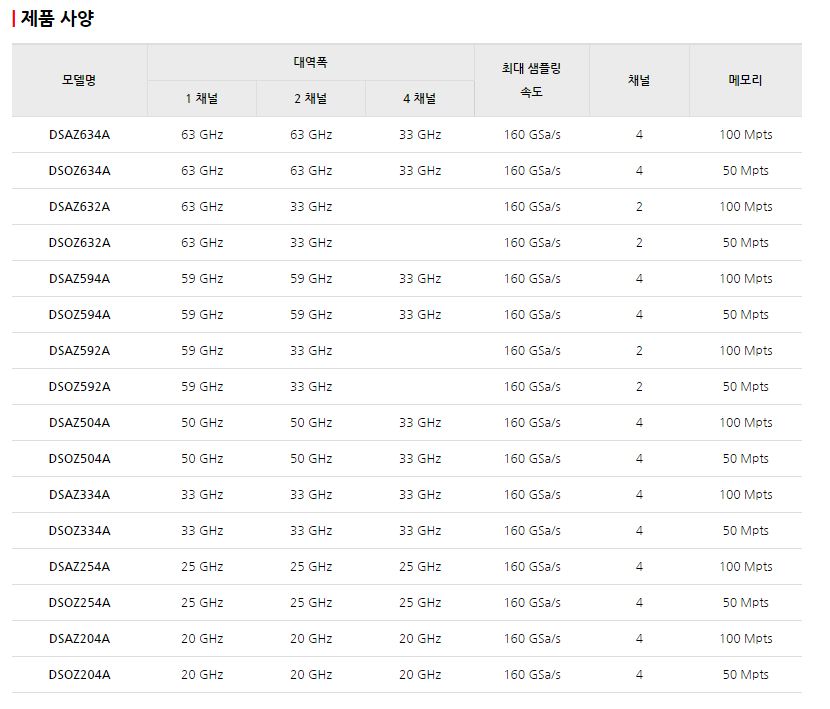Click the 1 채널 sub-header
This screenshot has height=709, width=830.
point(202,98)
